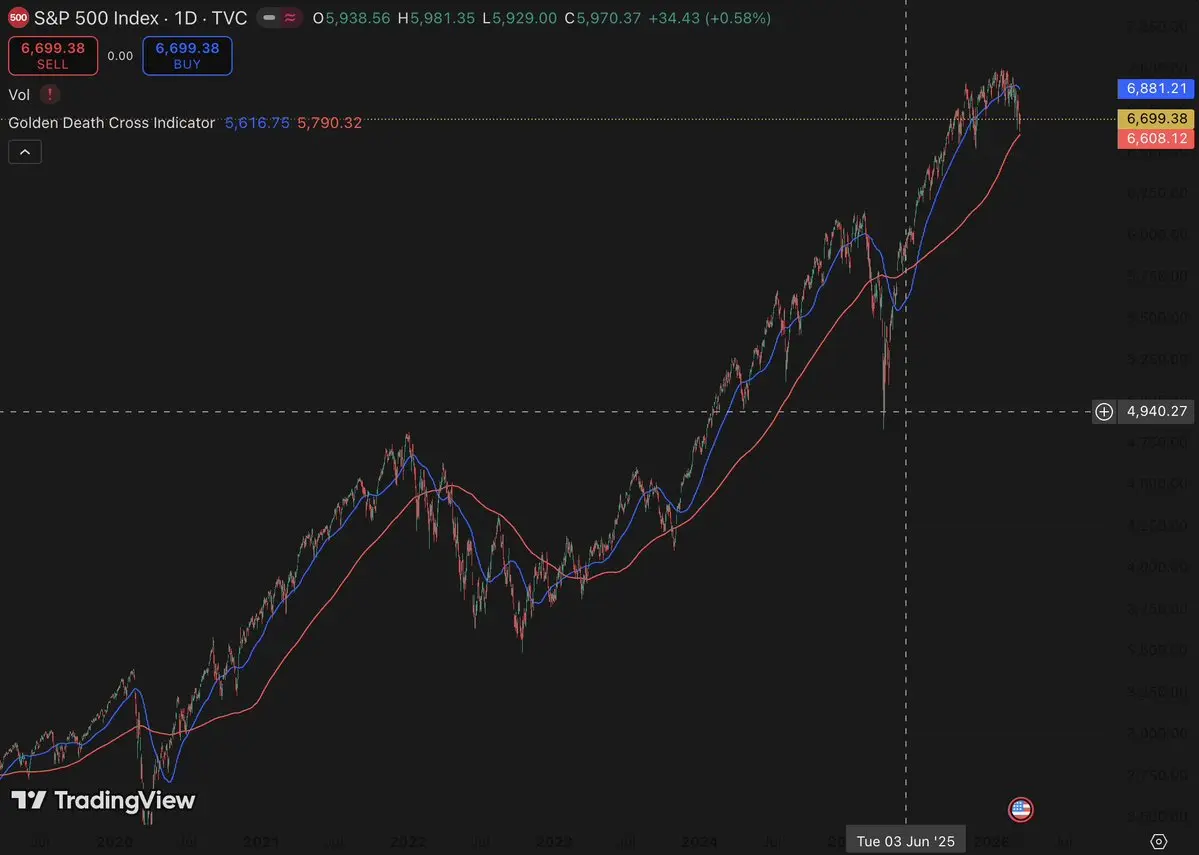
Task: Click the +34.43 (+0.58%) change value
Action: (x=710, y=18)
